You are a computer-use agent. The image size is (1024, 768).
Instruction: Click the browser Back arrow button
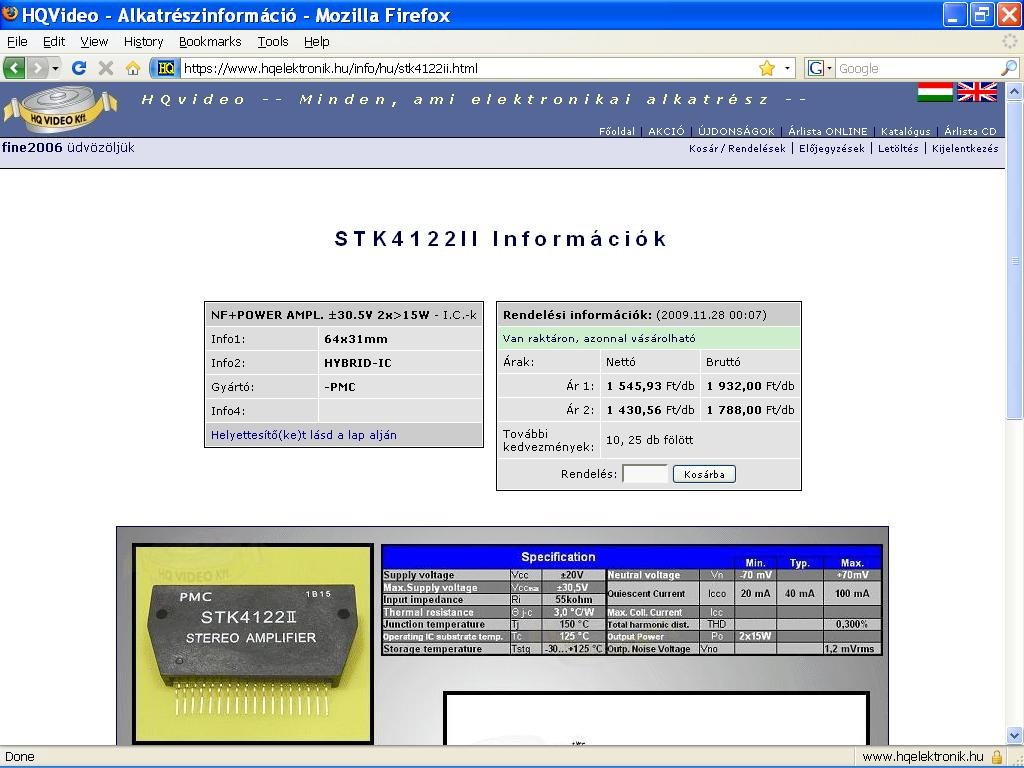click(14, 68)
